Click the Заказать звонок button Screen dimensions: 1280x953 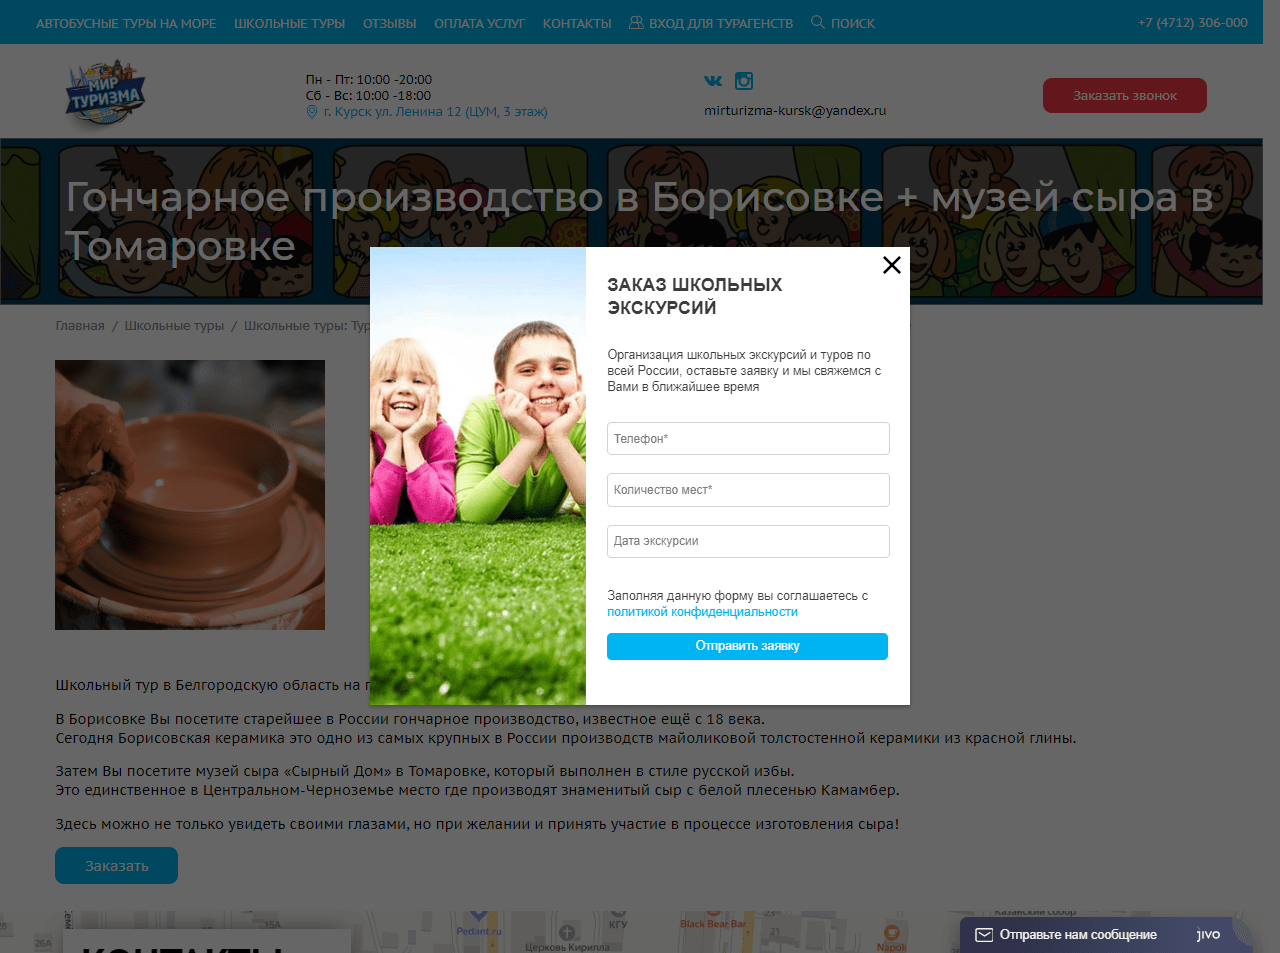click(x=1125, y=96)
